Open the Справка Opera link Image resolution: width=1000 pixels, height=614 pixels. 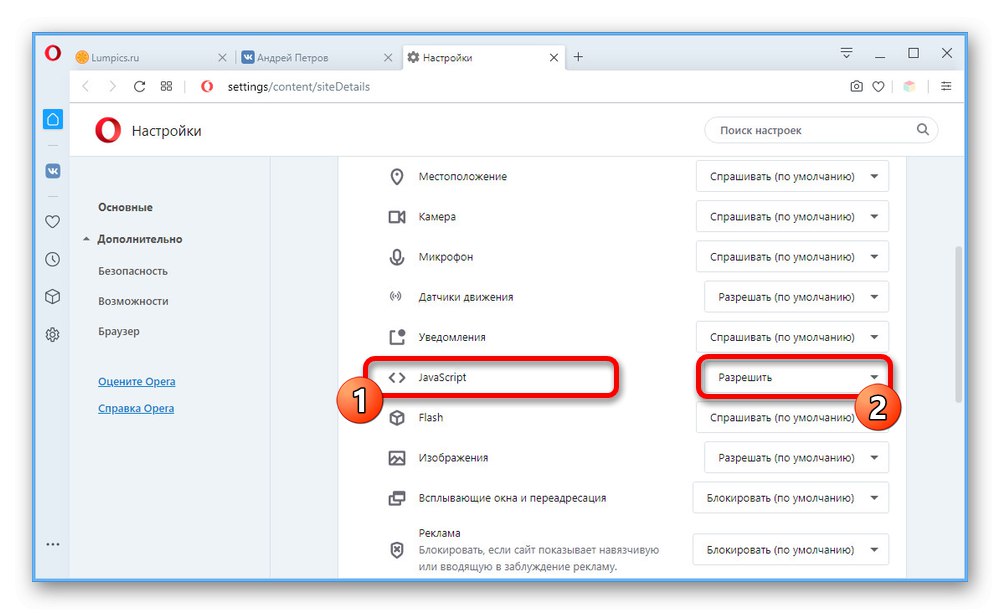(136, 408)
